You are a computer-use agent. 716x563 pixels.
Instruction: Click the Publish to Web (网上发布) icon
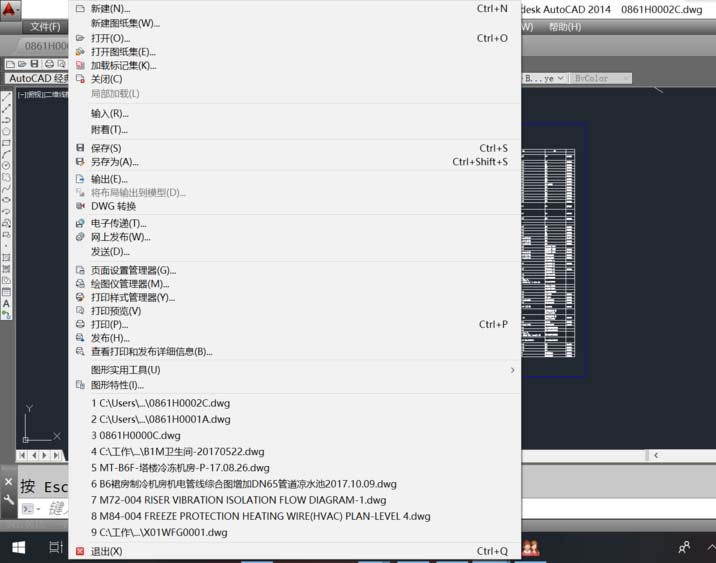click(x=80, y=237)
